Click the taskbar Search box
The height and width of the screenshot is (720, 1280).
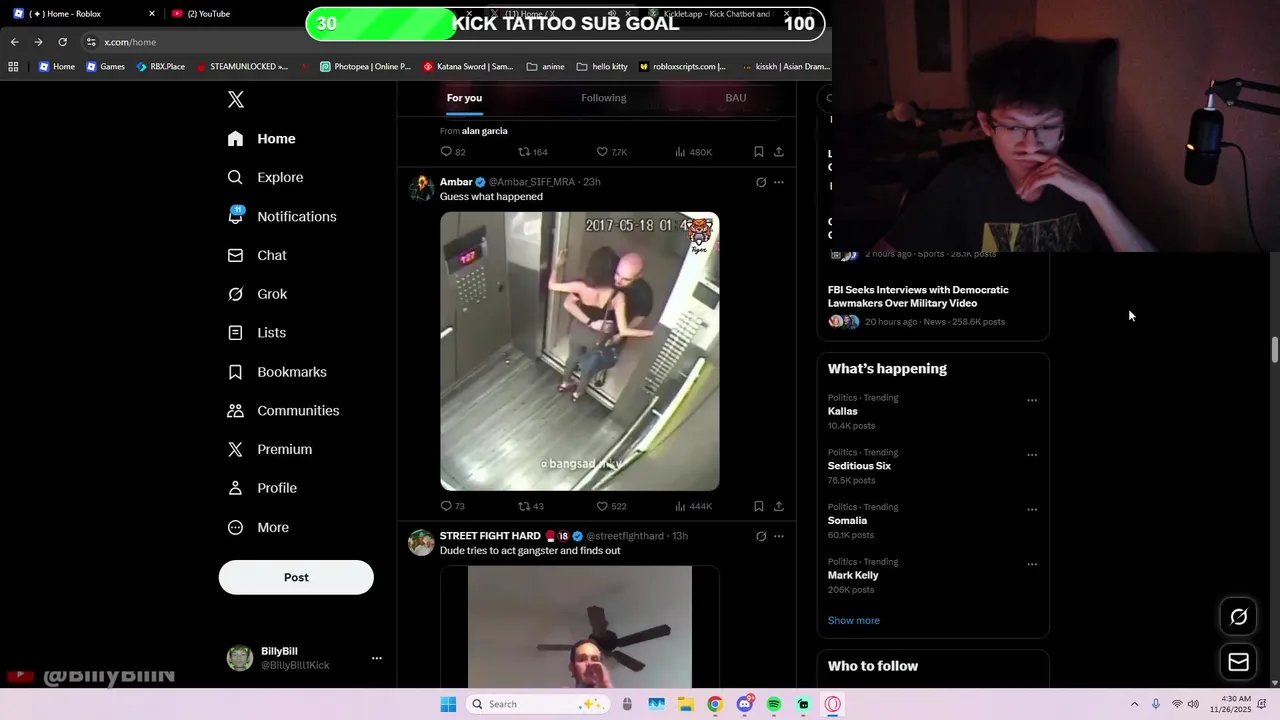click(x=536, y=704)
